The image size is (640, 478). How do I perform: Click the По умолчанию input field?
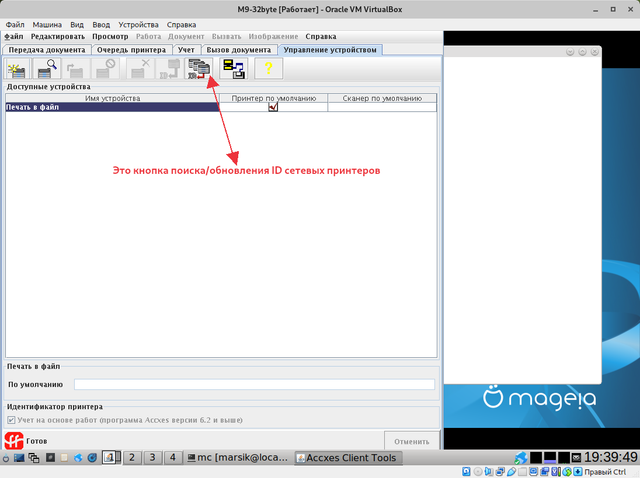pos(254,384)
